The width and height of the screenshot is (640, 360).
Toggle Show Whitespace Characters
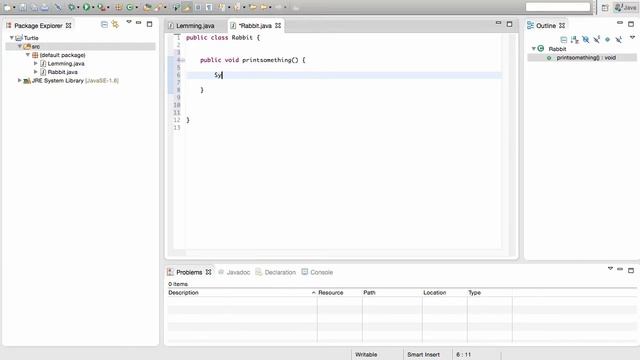[209, 7]
